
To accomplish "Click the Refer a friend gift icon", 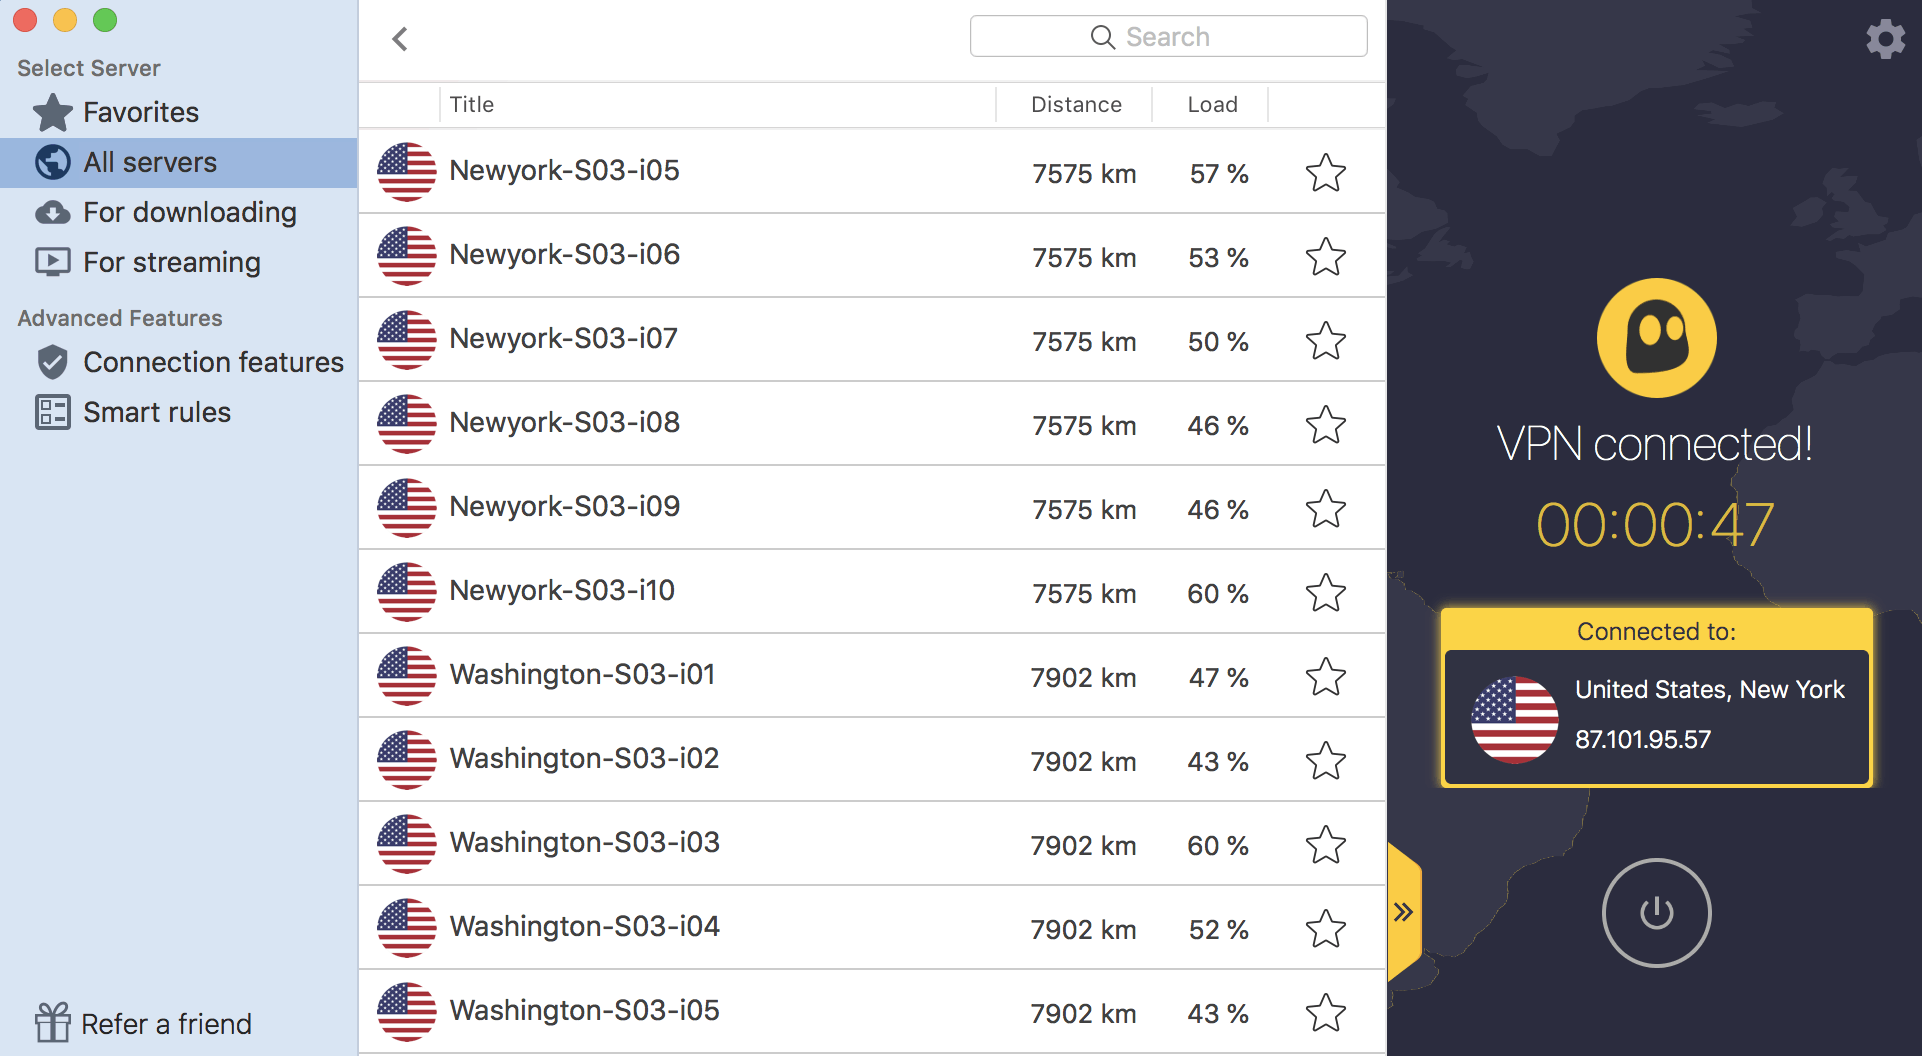I will pyautogui.click(x=52, y=1023).
